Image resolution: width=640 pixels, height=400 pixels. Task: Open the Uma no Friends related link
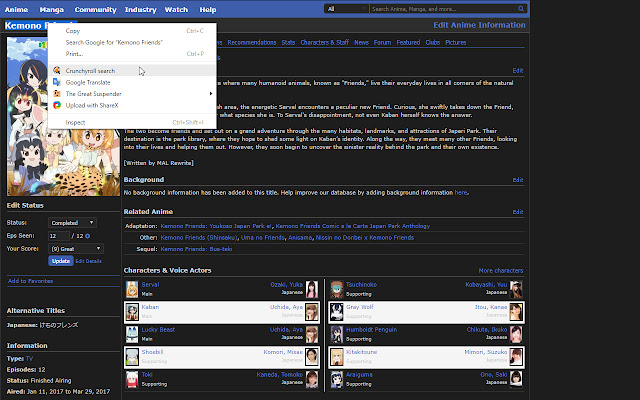click(x=262, y=238)
